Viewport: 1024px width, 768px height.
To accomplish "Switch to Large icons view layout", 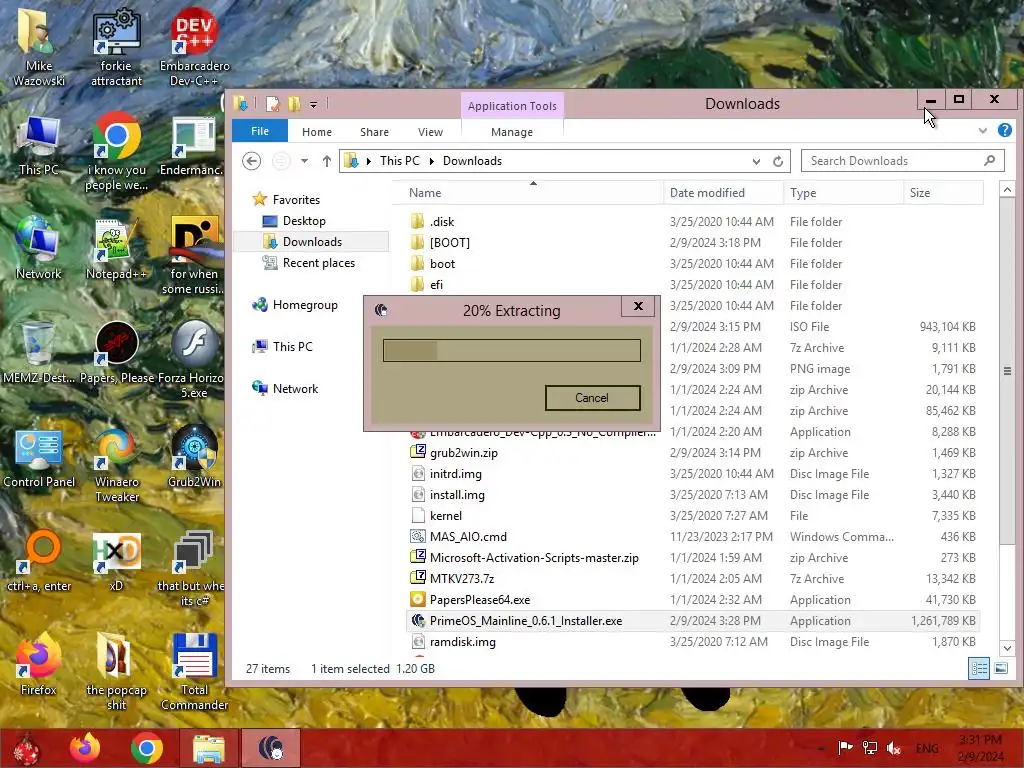I will click(x=1001, y=669).
